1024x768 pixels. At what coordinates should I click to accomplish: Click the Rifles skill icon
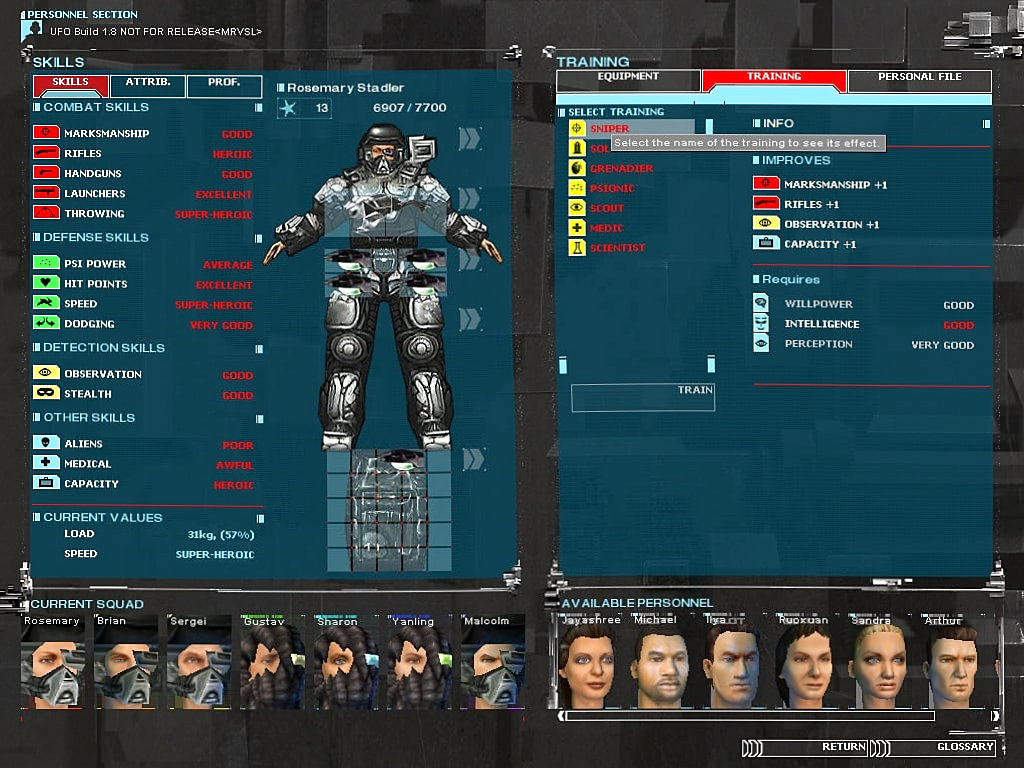(46, 153)
